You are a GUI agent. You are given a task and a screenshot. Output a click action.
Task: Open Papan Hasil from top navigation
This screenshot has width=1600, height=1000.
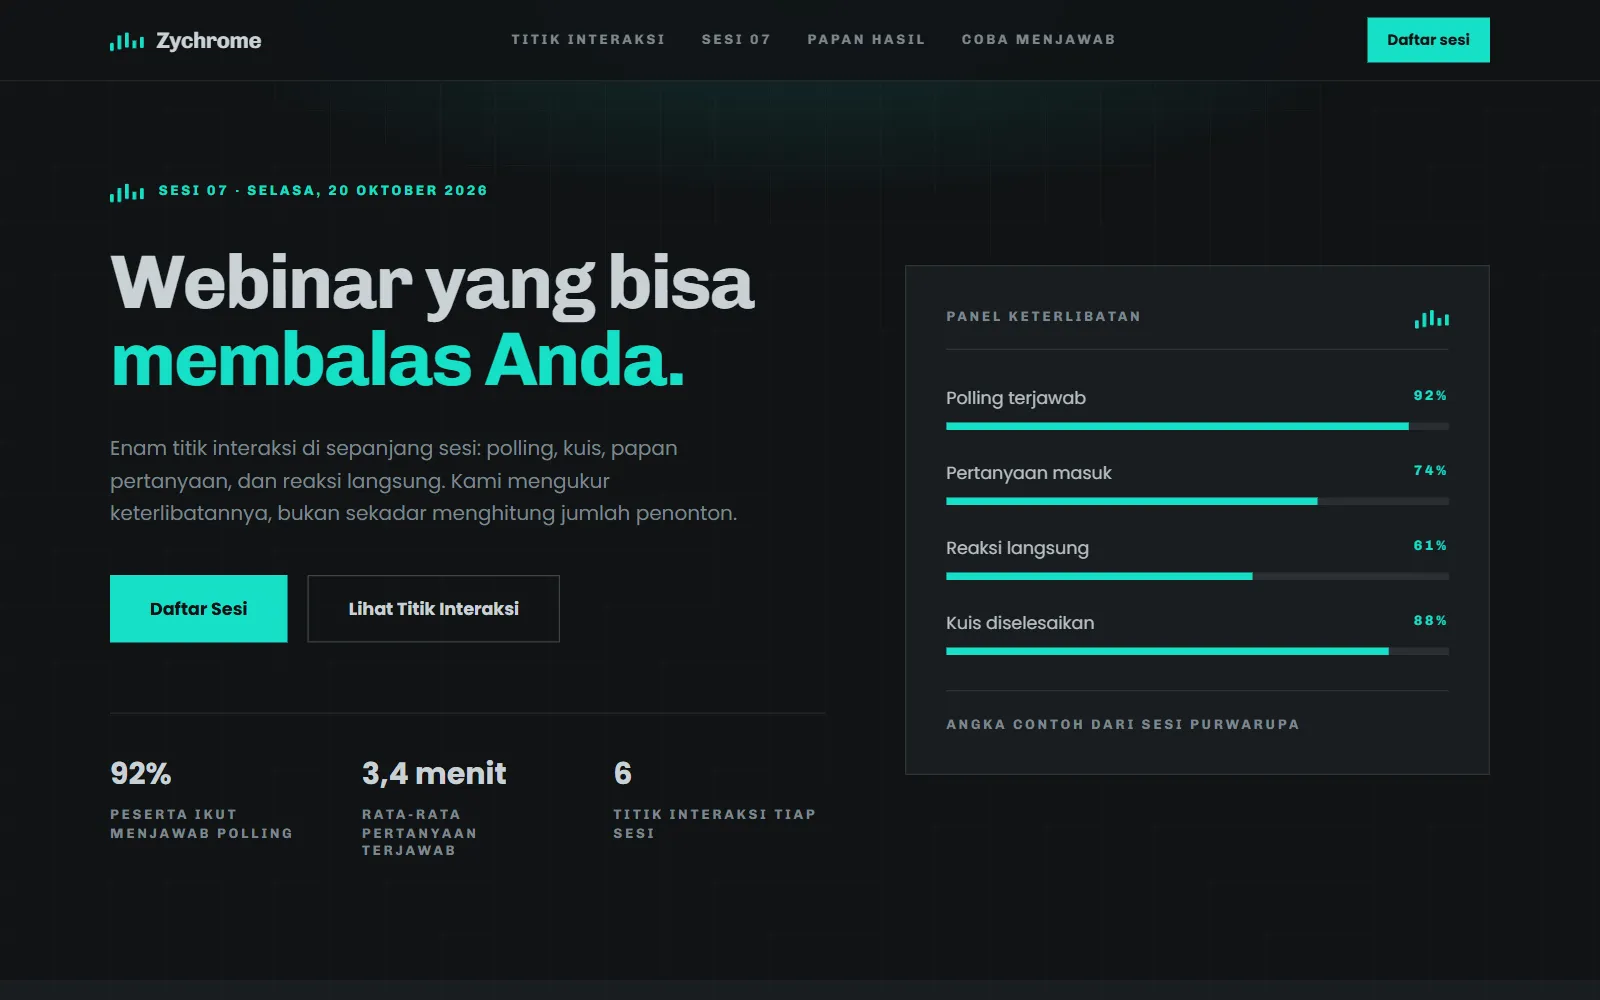click(866, 40)
